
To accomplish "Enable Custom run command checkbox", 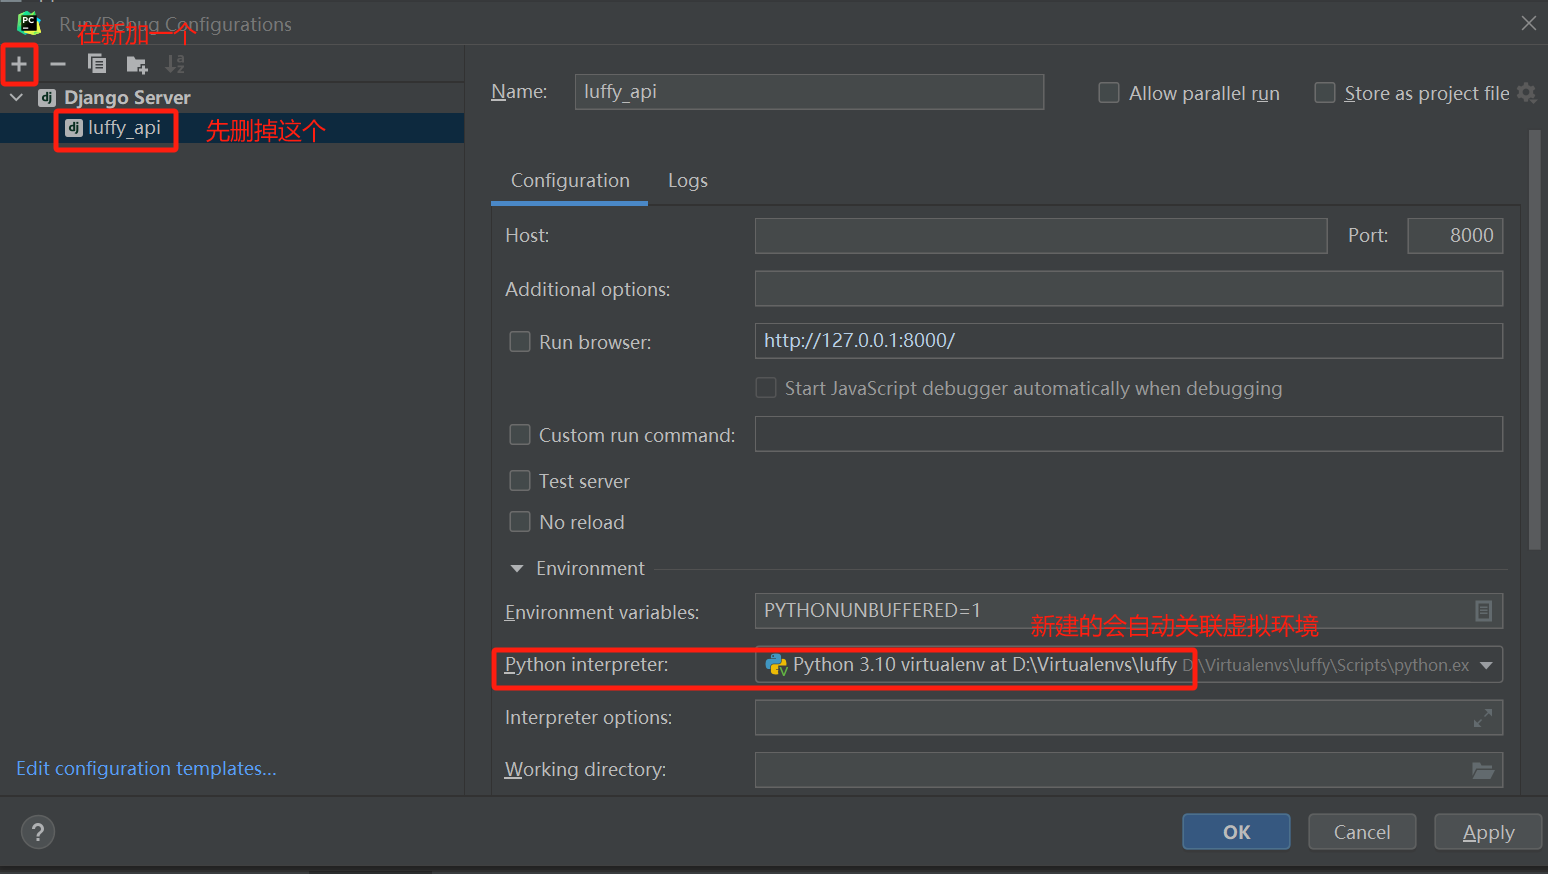I will point(520,435).
